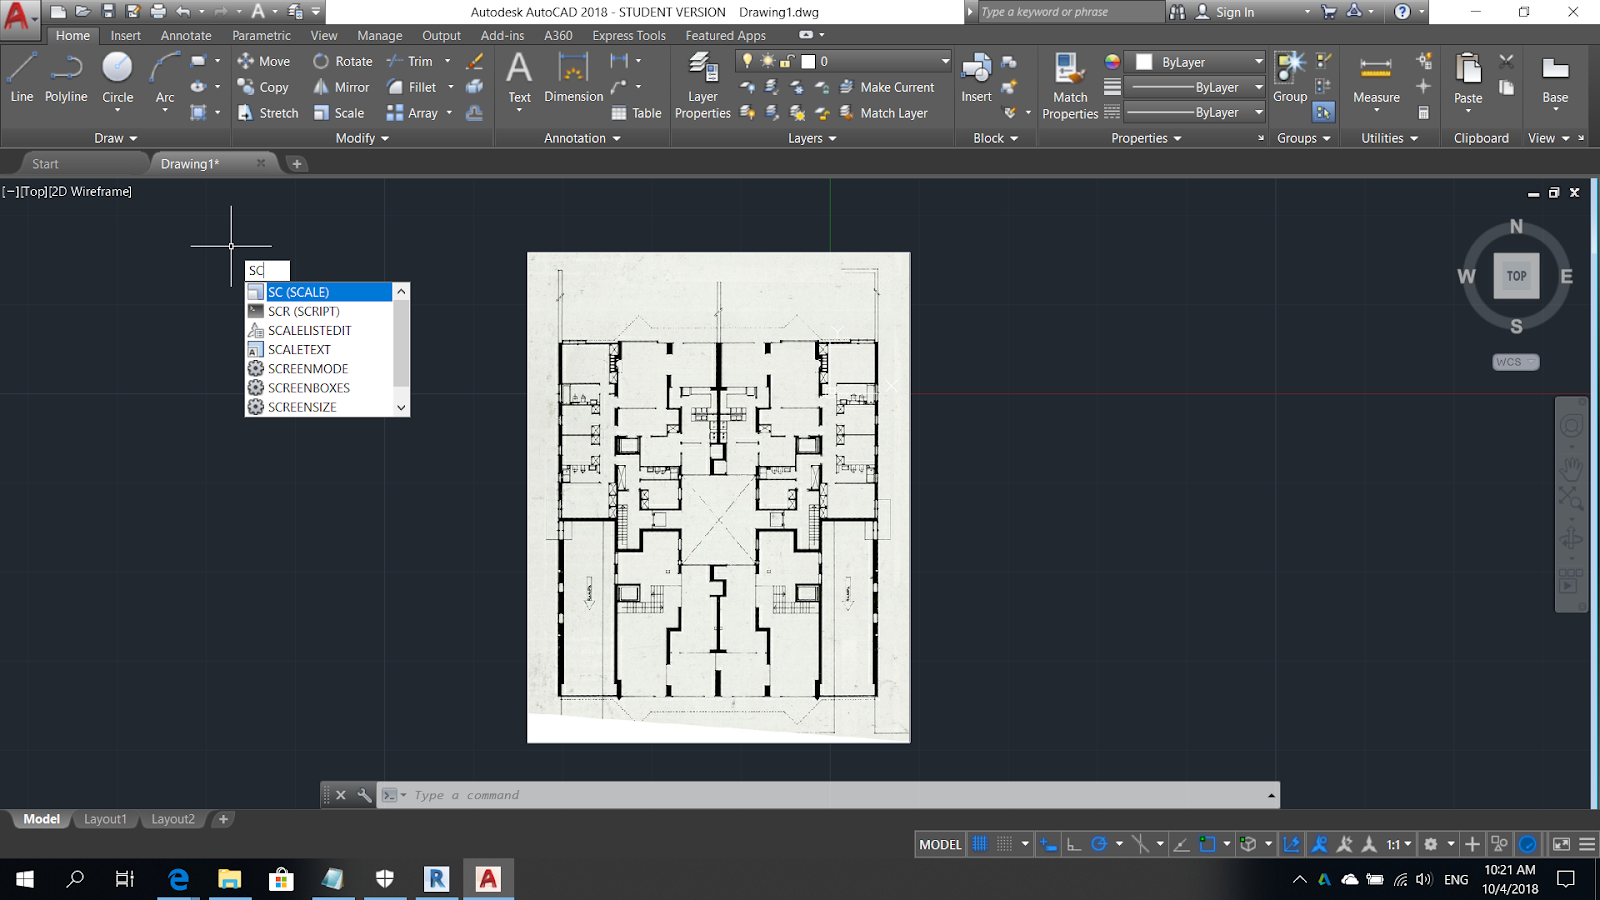Toggle snap mode in status bar
The width and height of the screenshot is (1600, 900).
point(1005,844)
